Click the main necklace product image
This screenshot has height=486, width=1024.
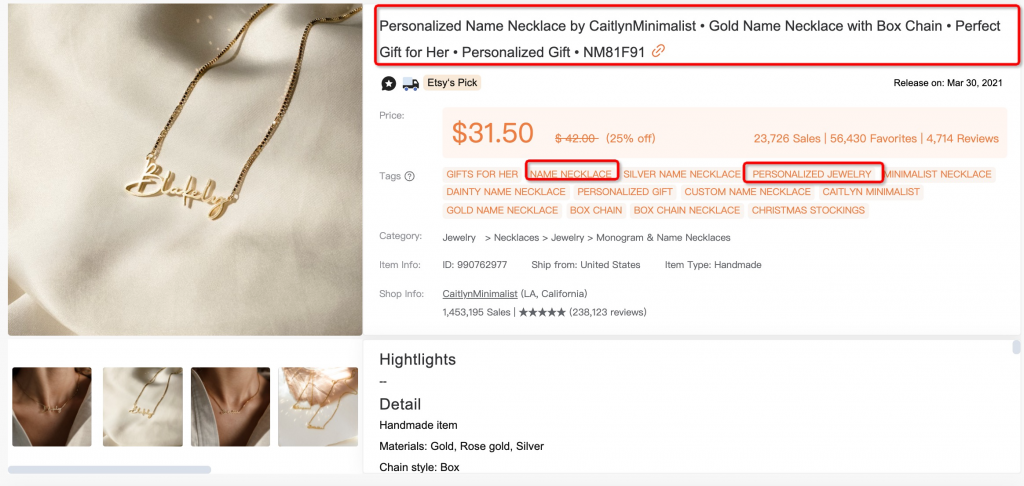185,168
